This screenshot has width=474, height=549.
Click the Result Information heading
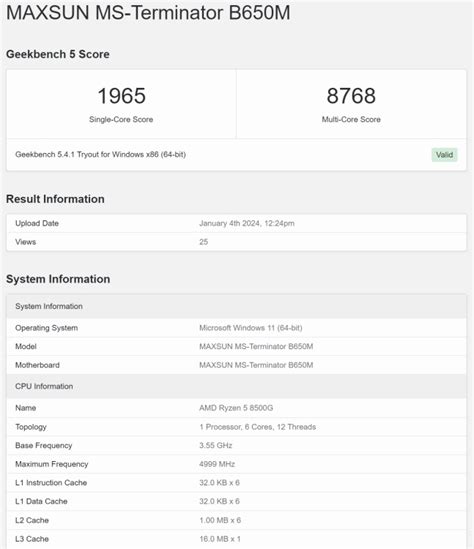(x=55, y=199)
